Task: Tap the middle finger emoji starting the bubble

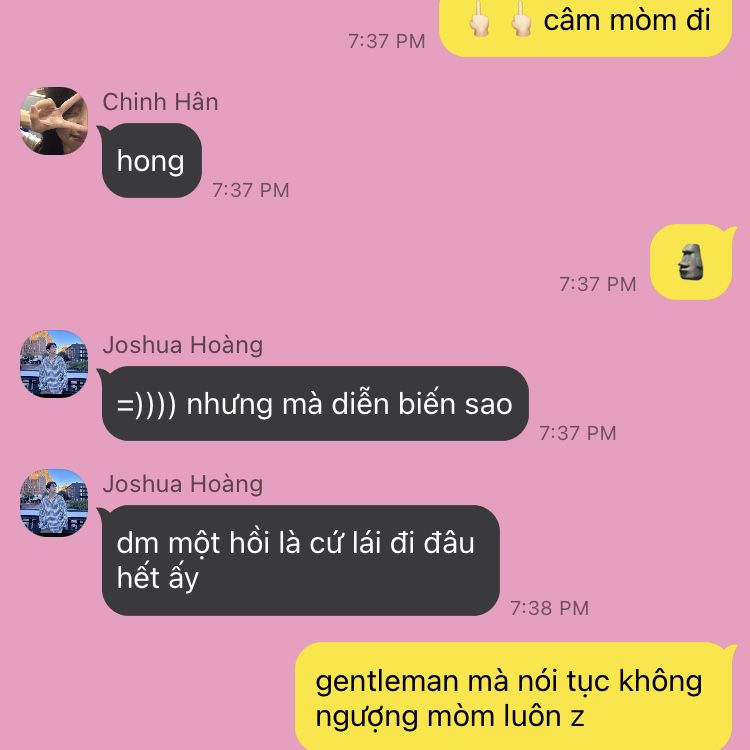Action: coord(479,19)
